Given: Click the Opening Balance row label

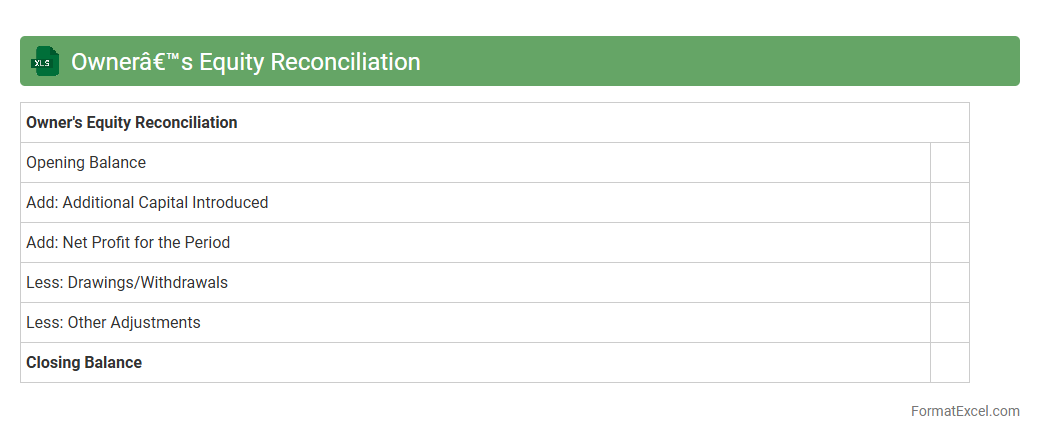Looking at the screenshot, I should click(86, 163).
